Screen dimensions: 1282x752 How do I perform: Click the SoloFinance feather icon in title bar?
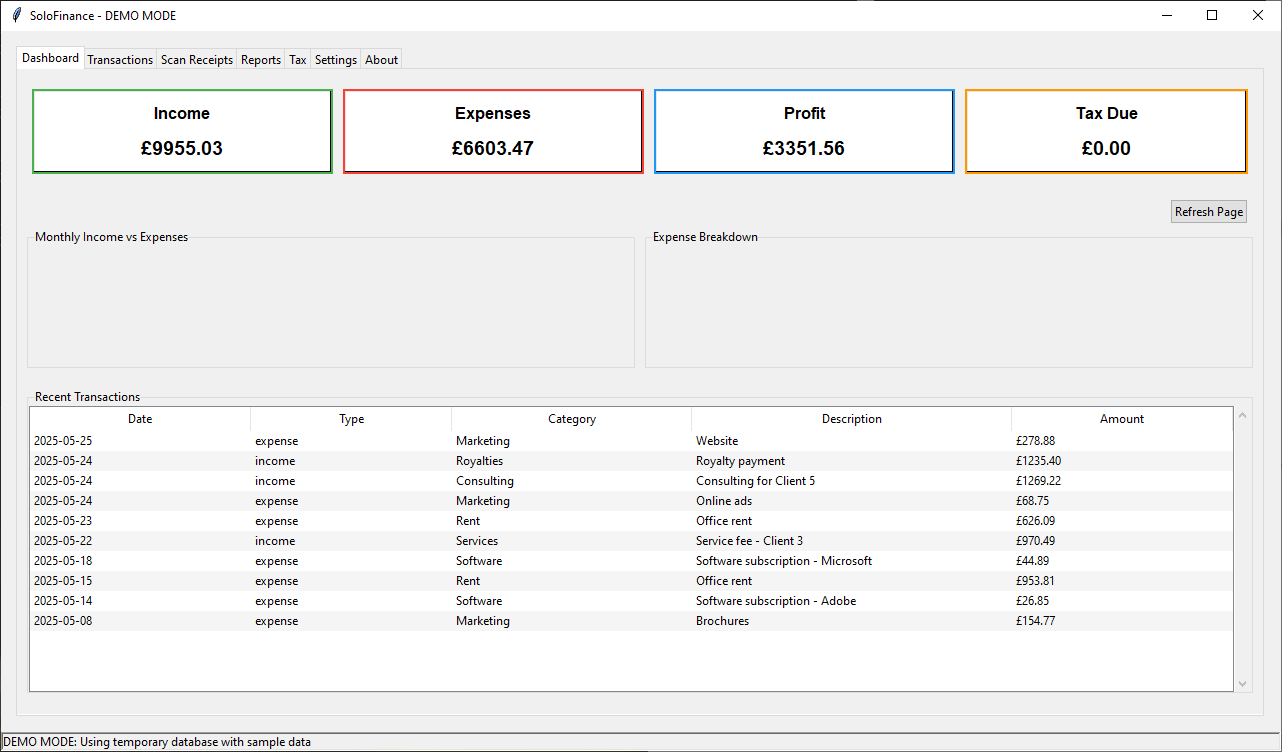pyautogui.click(x=16, y=16)
